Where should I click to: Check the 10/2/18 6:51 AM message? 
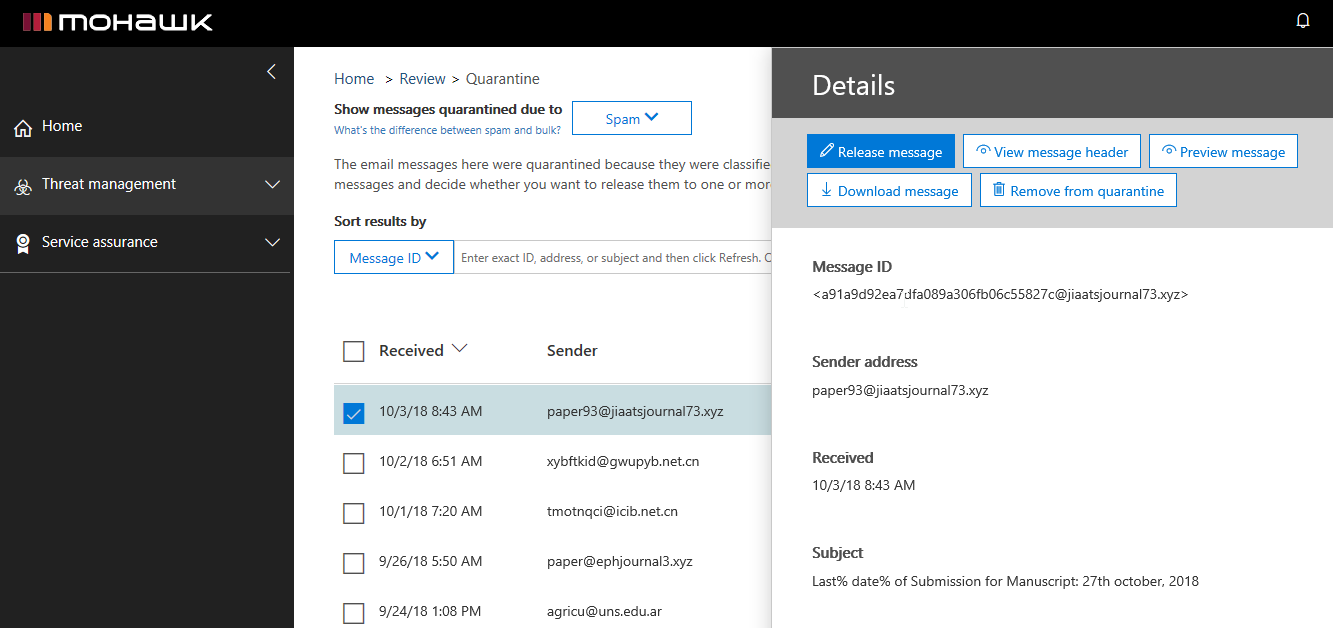353,463
